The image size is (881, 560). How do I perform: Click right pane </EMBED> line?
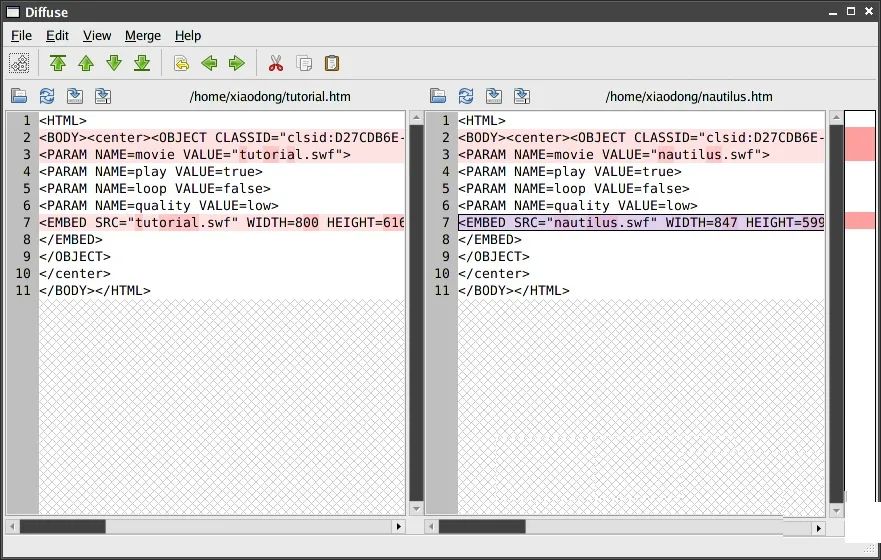pyautogui.click(x=641, y=239)
